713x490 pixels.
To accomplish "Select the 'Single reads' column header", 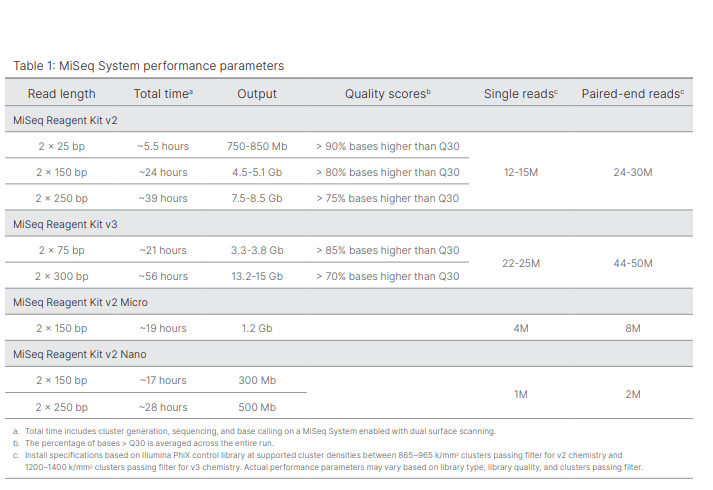I will (521, 94).
